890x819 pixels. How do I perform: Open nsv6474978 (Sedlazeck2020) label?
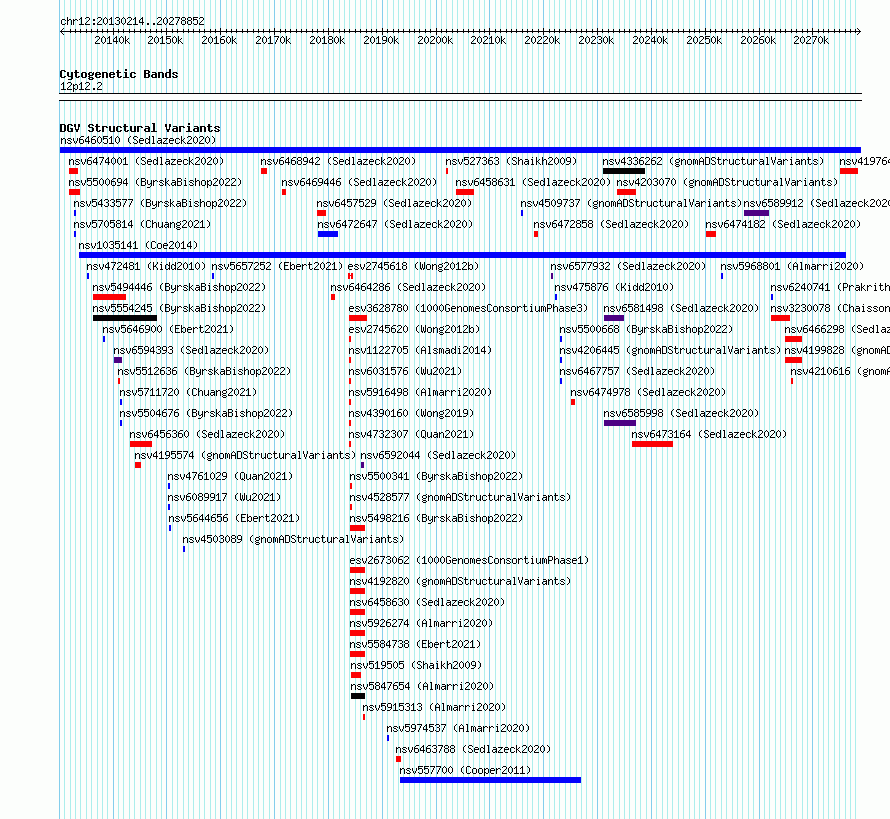pos(648,392)
